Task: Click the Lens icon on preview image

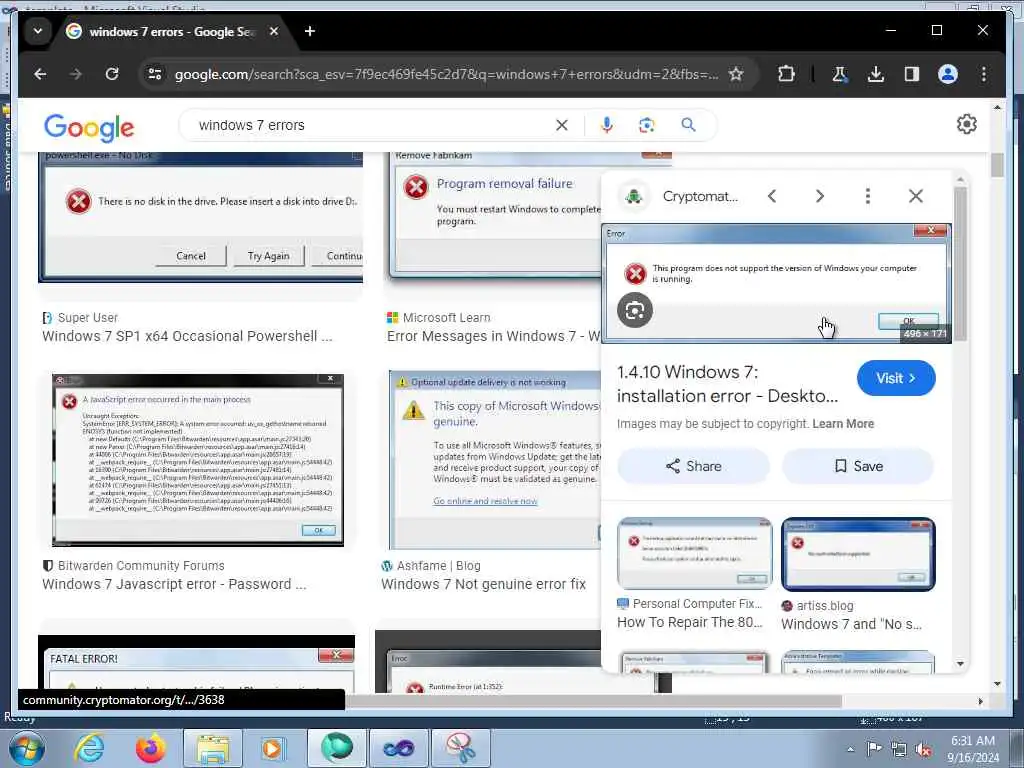Action: [635, 310]
